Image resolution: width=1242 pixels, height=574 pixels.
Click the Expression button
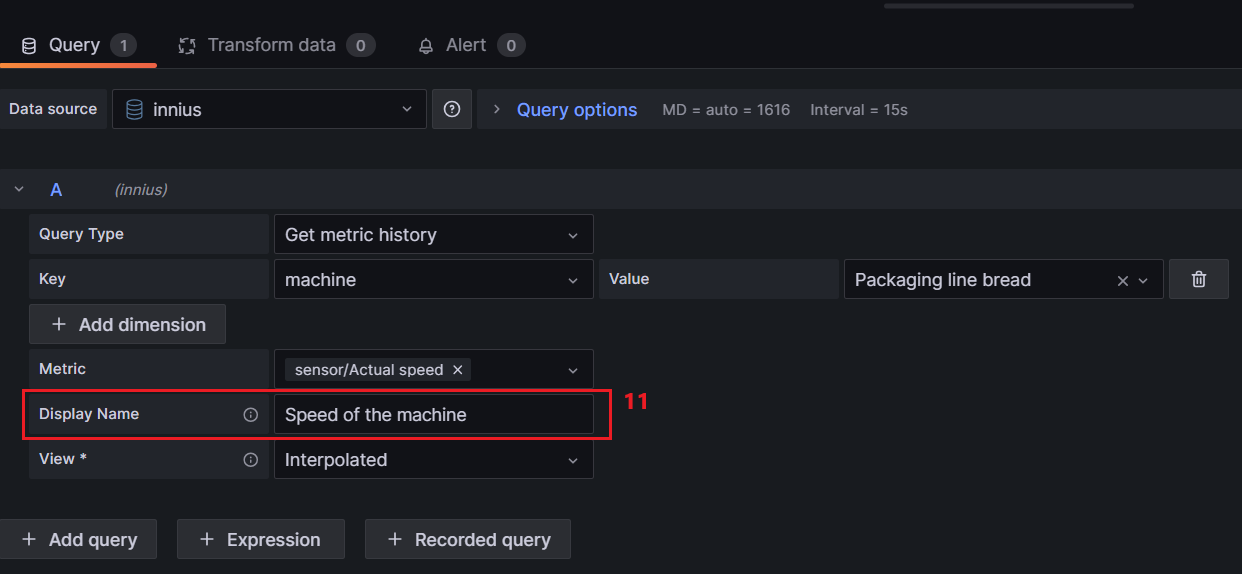(x=261, y=539)
